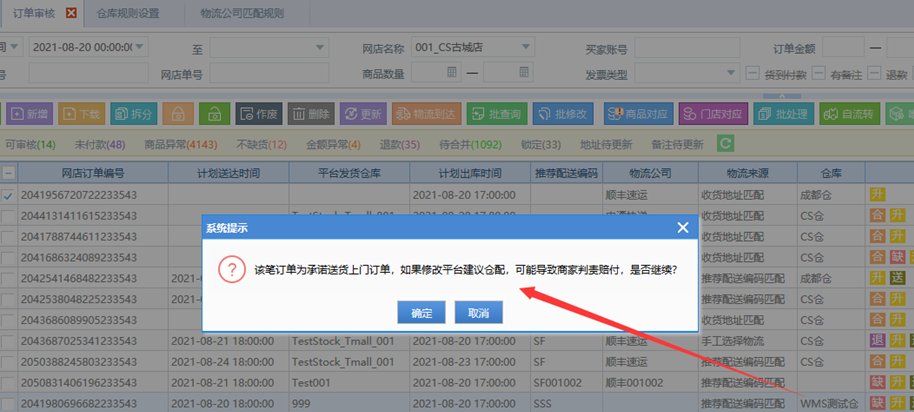This screenshot has height=412, width=914.
Task: Select the 退款(35) filter tab
Action: click(x=400, y=144)
